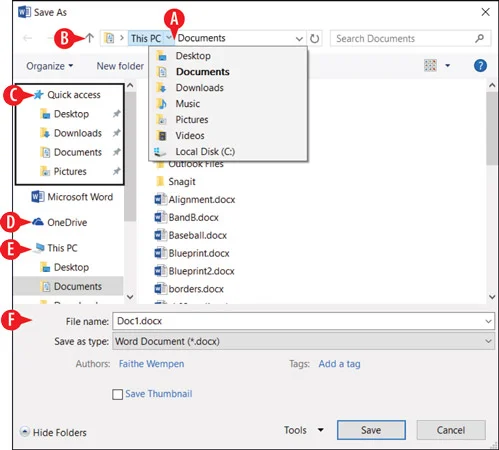
Task: Enable the Save Thumbnail checkbox
Action: pyautogui.click(x=117, y=394)
